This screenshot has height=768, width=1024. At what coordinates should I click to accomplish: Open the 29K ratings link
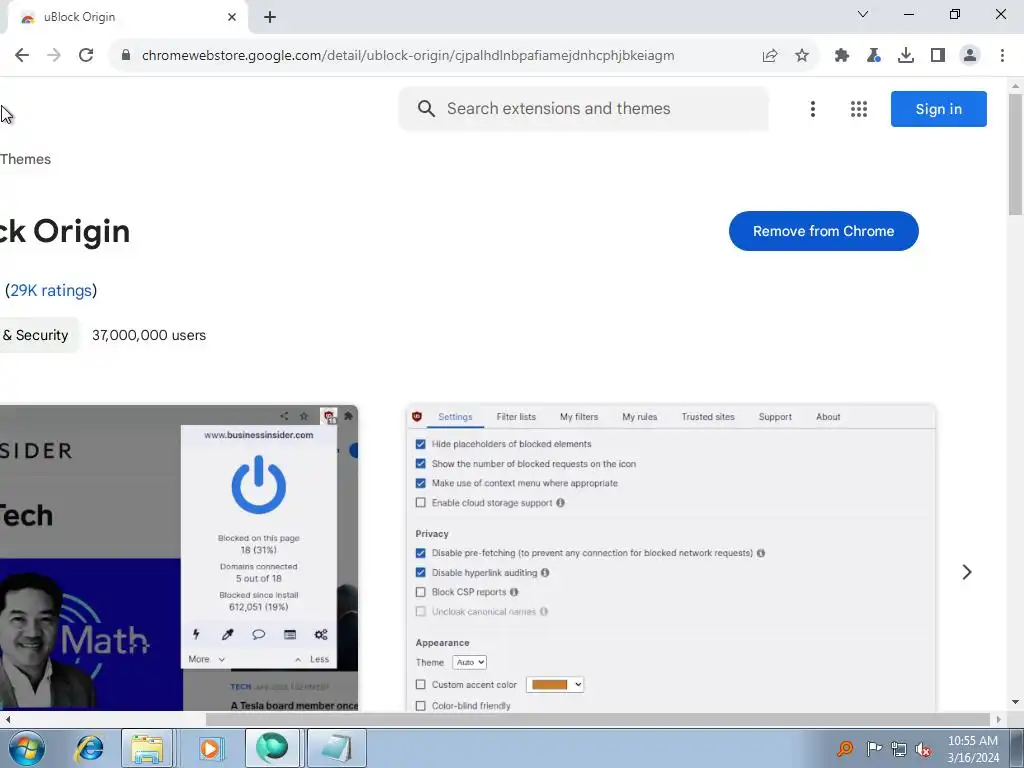[x=51, y=291]
